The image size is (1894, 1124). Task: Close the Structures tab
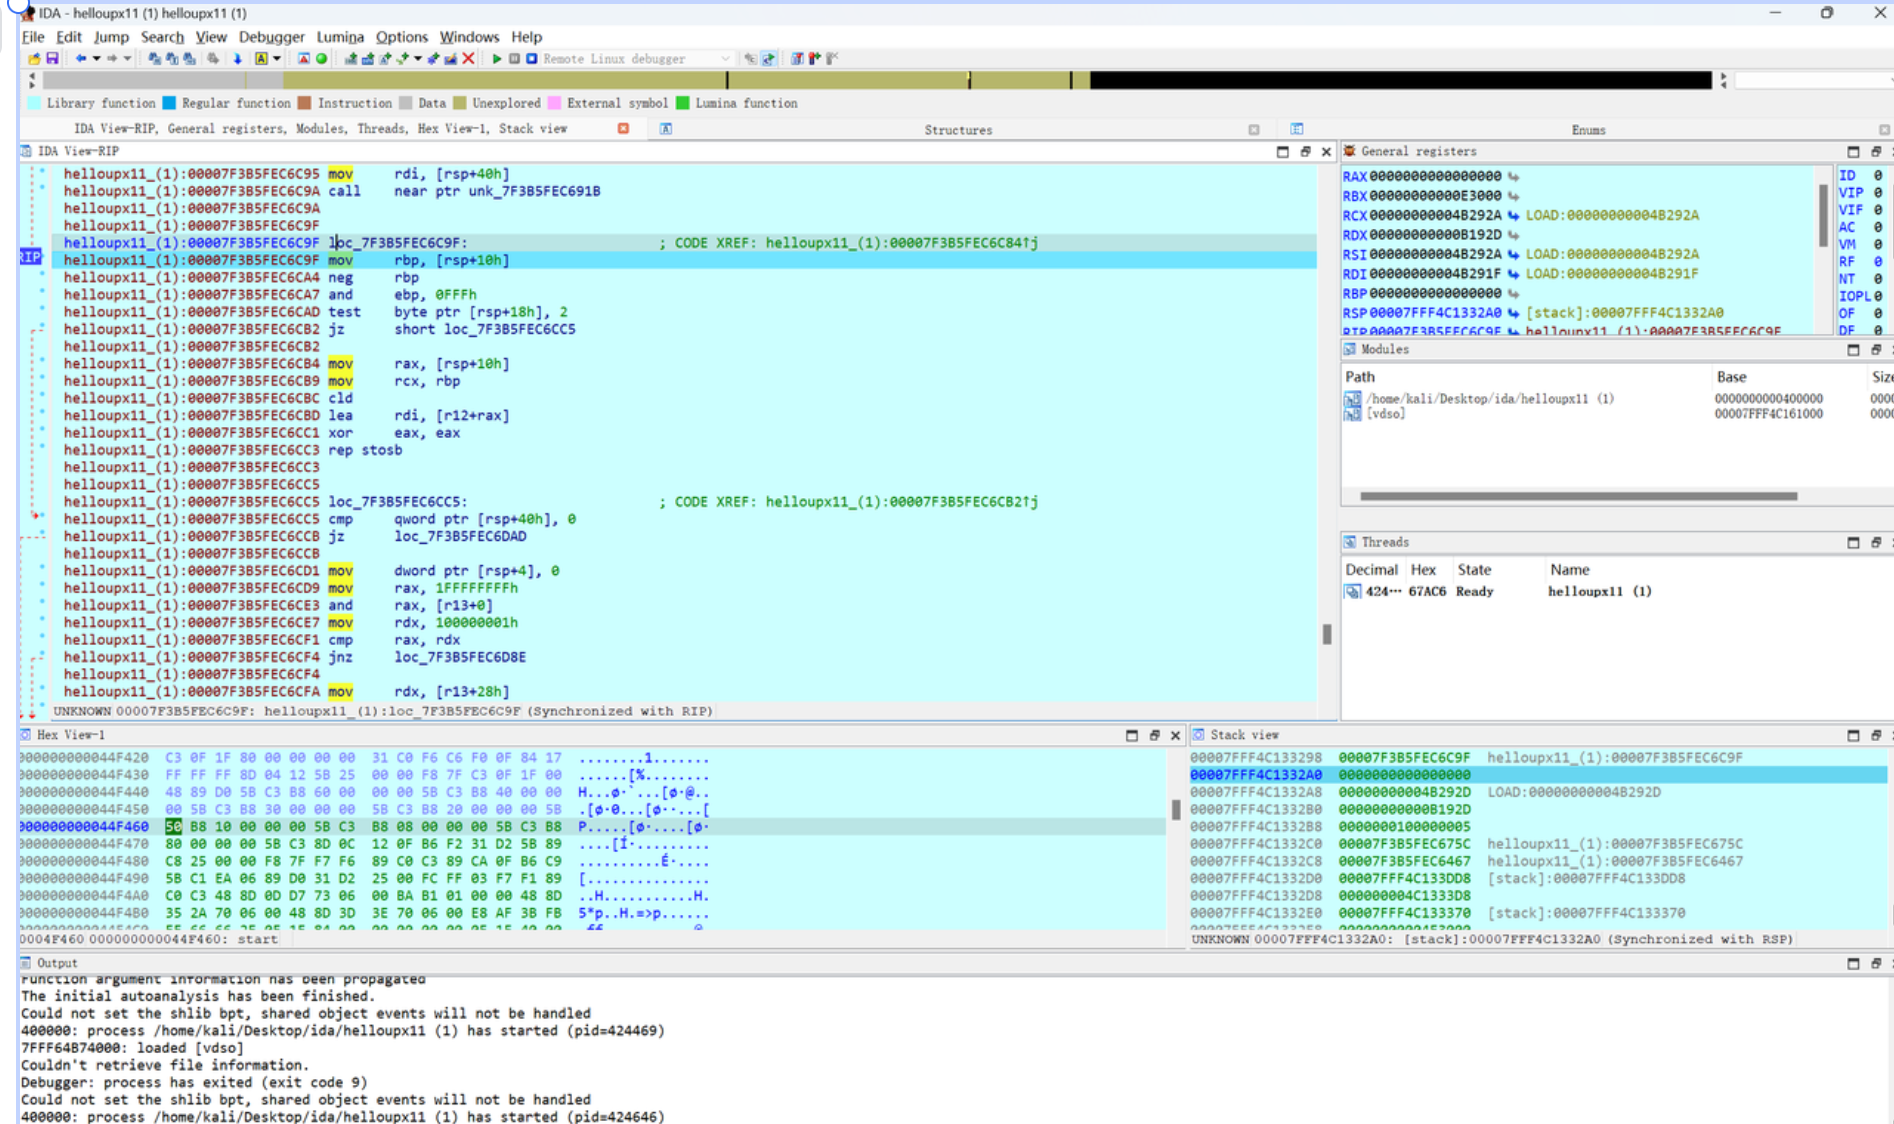click(x=1254, y=130)
